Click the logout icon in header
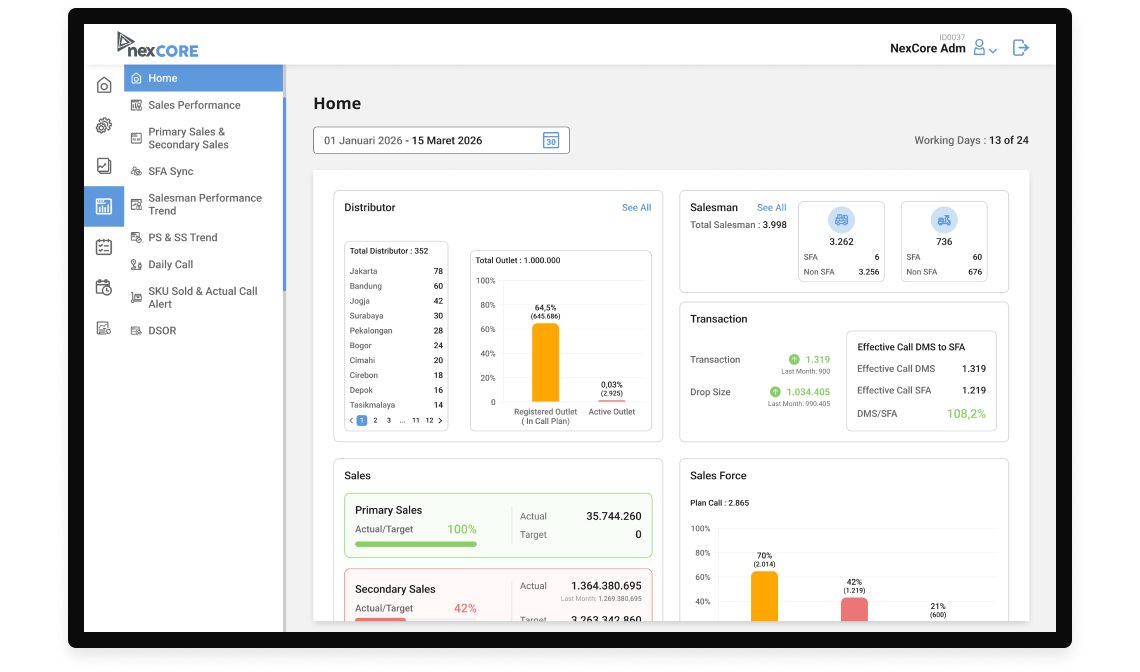Image resolution: width=1140 pixels, height=672 pixels. point(1021,48)
